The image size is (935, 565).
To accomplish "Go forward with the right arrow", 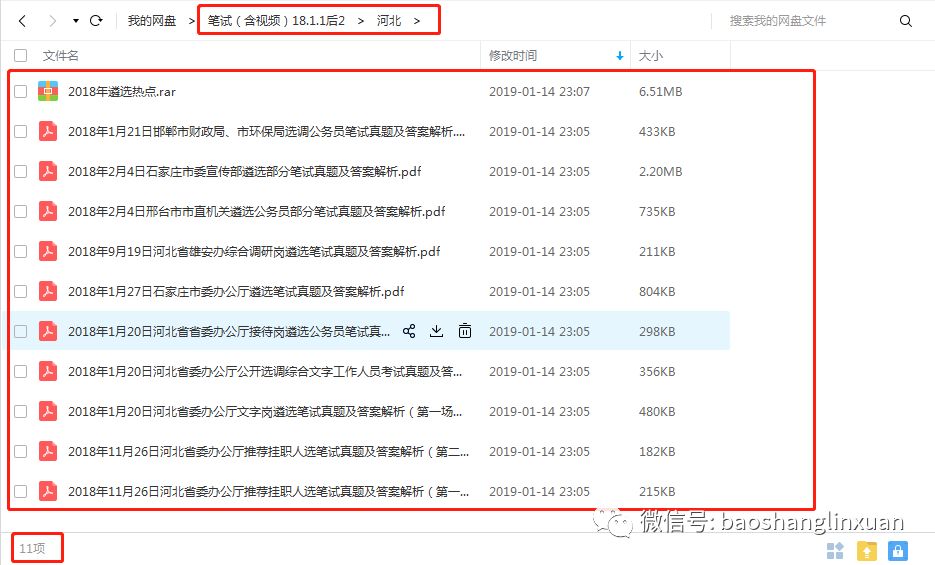I will 52,21.
